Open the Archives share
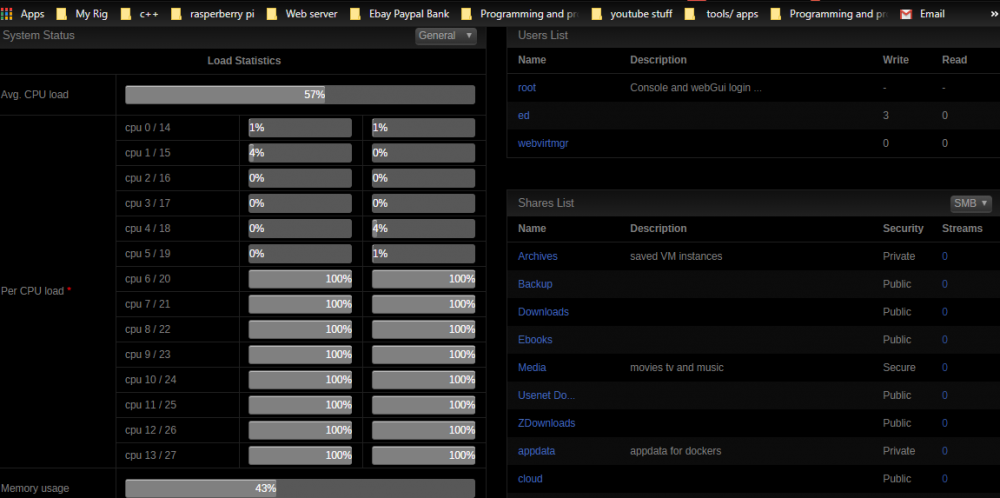 538,256
